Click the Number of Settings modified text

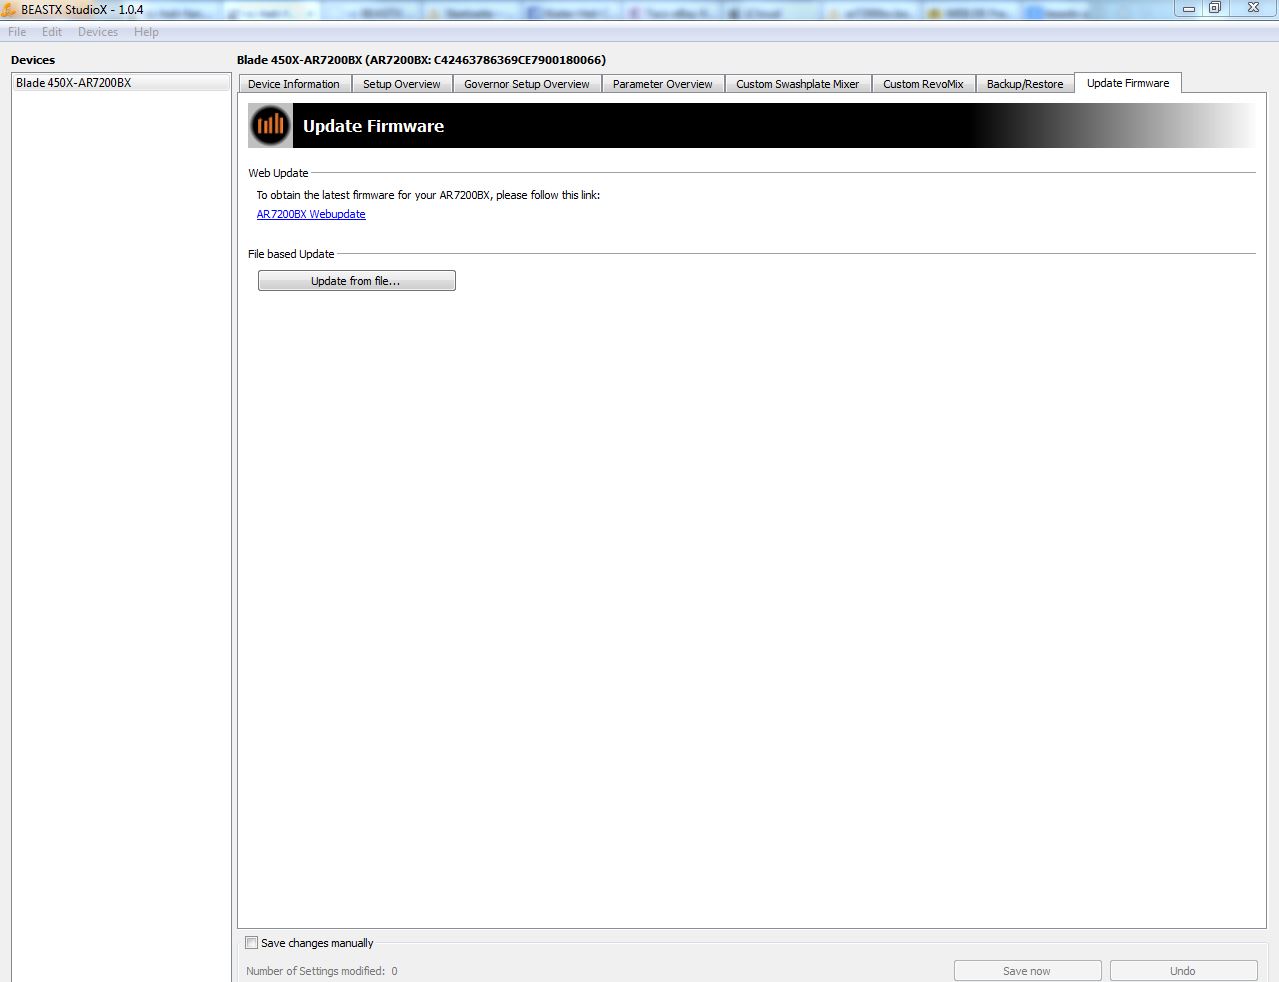(322, 971)
